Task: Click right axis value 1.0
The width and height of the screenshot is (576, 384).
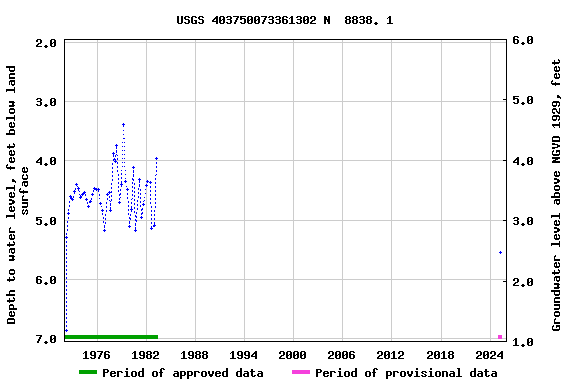Action: pyautogui.click(x=523, y=342)
